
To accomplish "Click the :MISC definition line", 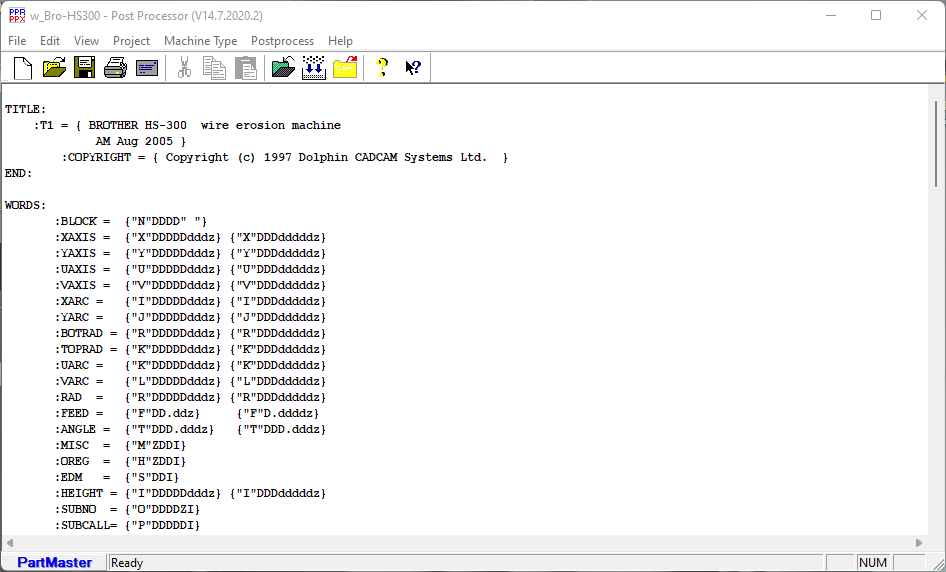I will 121,445.
